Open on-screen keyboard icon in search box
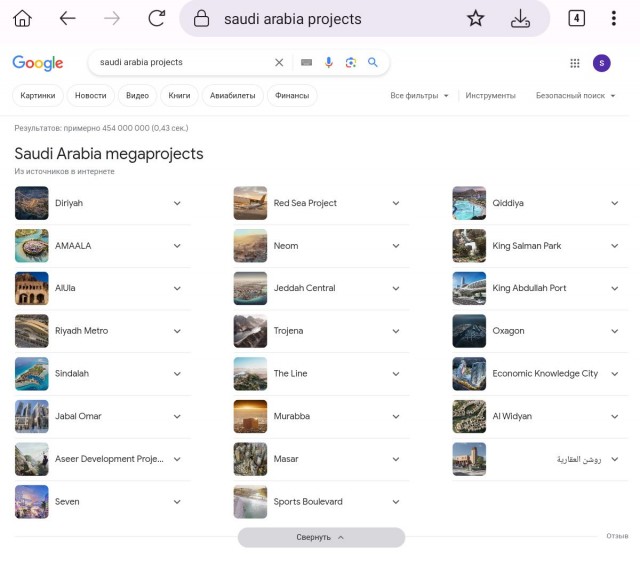Viewport: 640px width, 565px height. coord(306,62)
